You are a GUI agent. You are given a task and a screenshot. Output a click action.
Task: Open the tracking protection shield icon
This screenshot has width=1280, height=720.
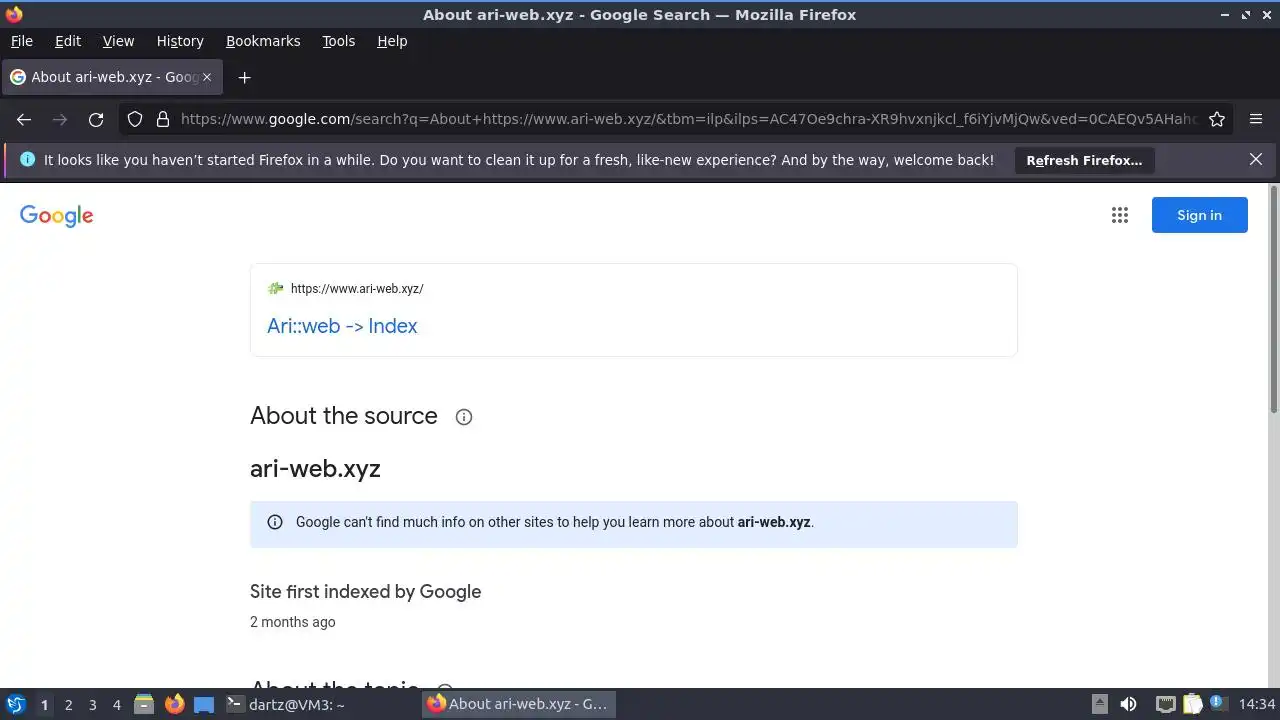[x=135, y=119]
